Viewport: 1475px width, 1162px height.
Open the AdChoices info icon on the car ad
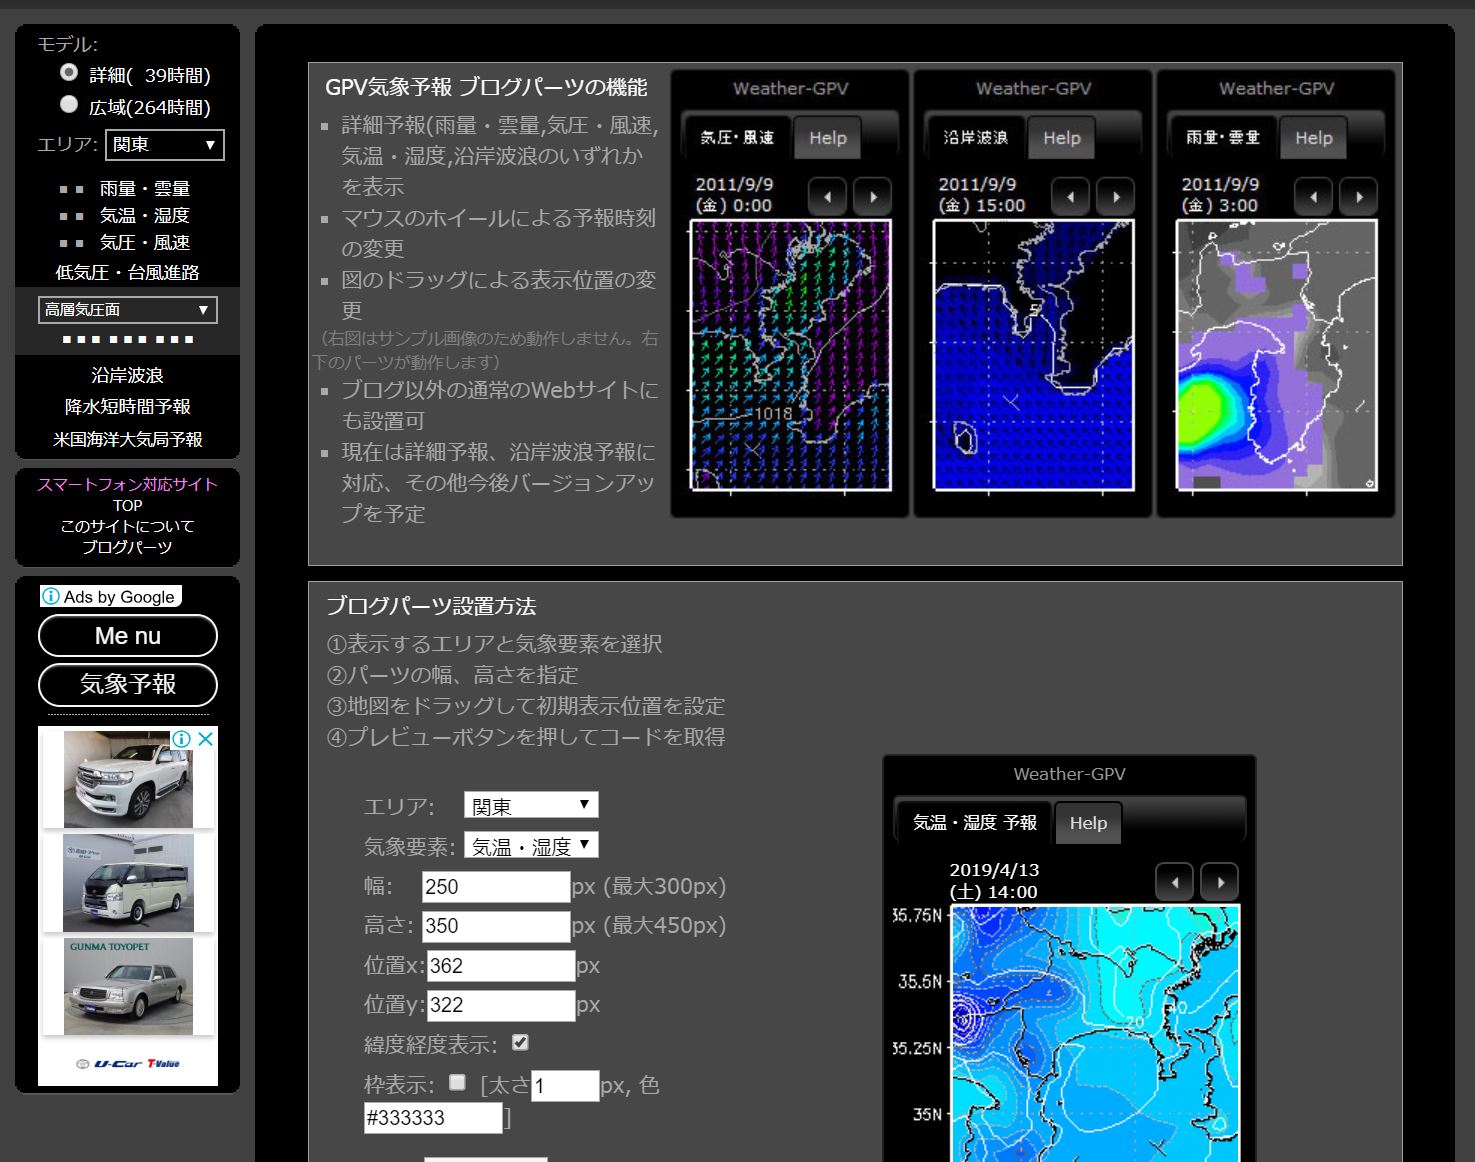182,739
